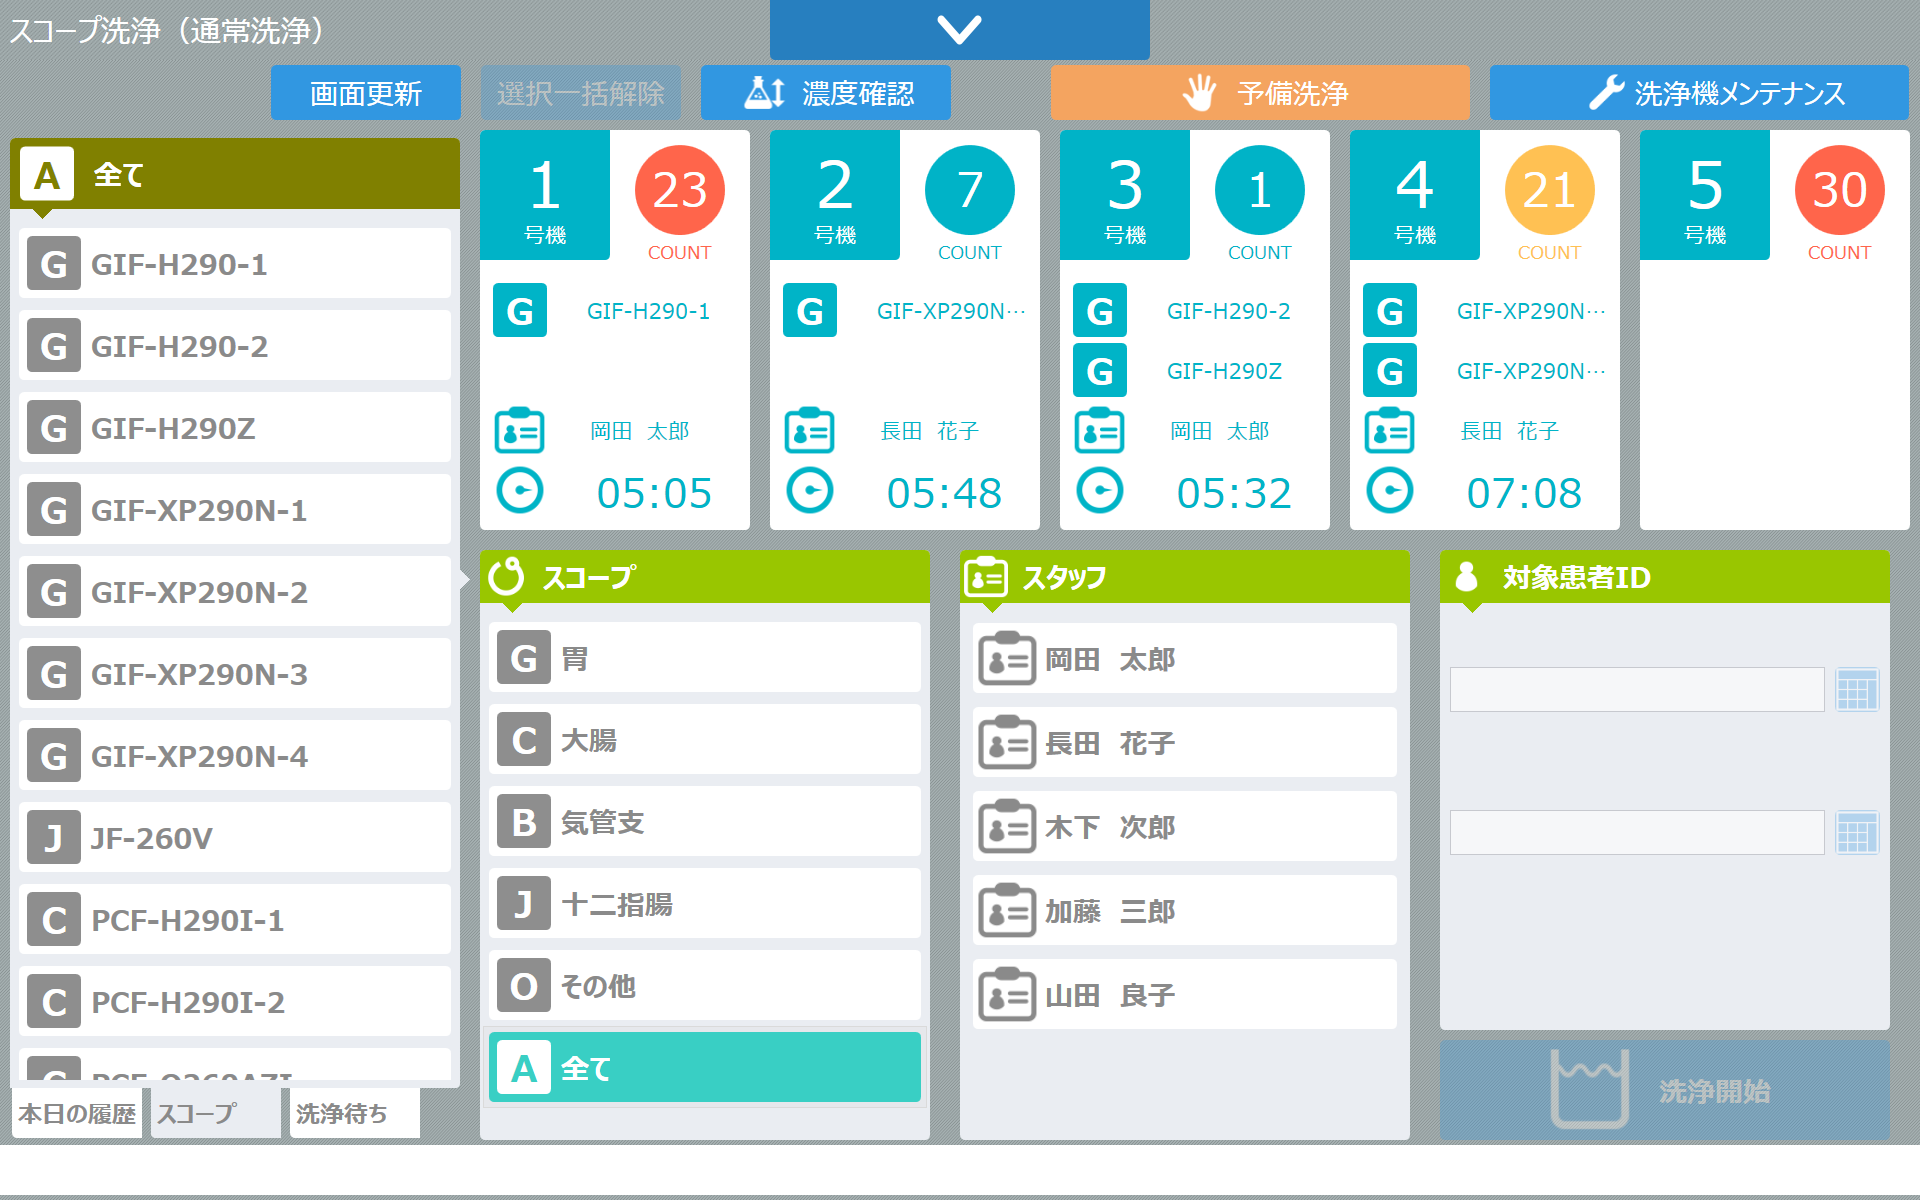Click the arrow handle right of scope list
This screenshot has height=1200, width=1920.
tap(465, 579)
